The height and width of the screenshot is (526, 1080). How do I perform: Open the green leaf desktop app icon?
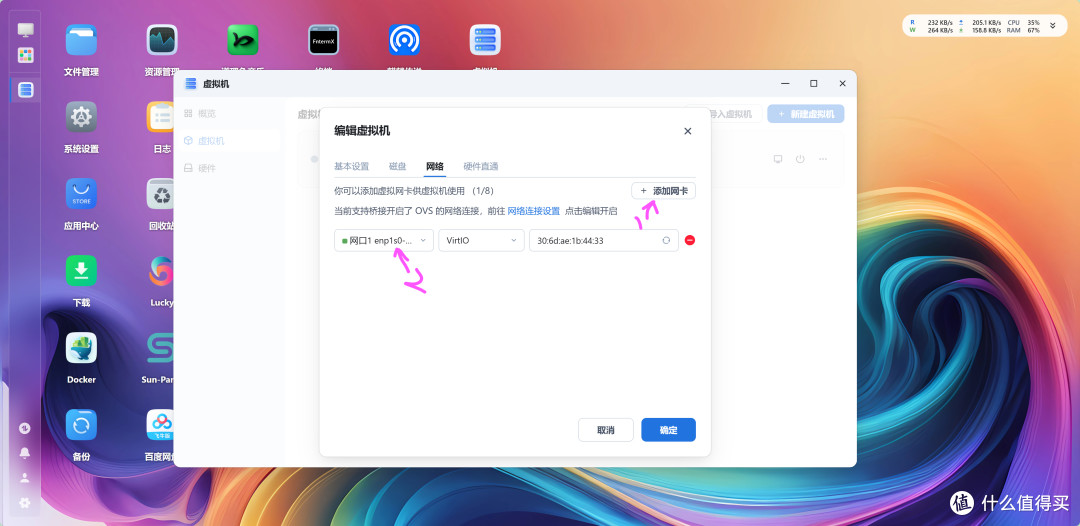(242, 40)
